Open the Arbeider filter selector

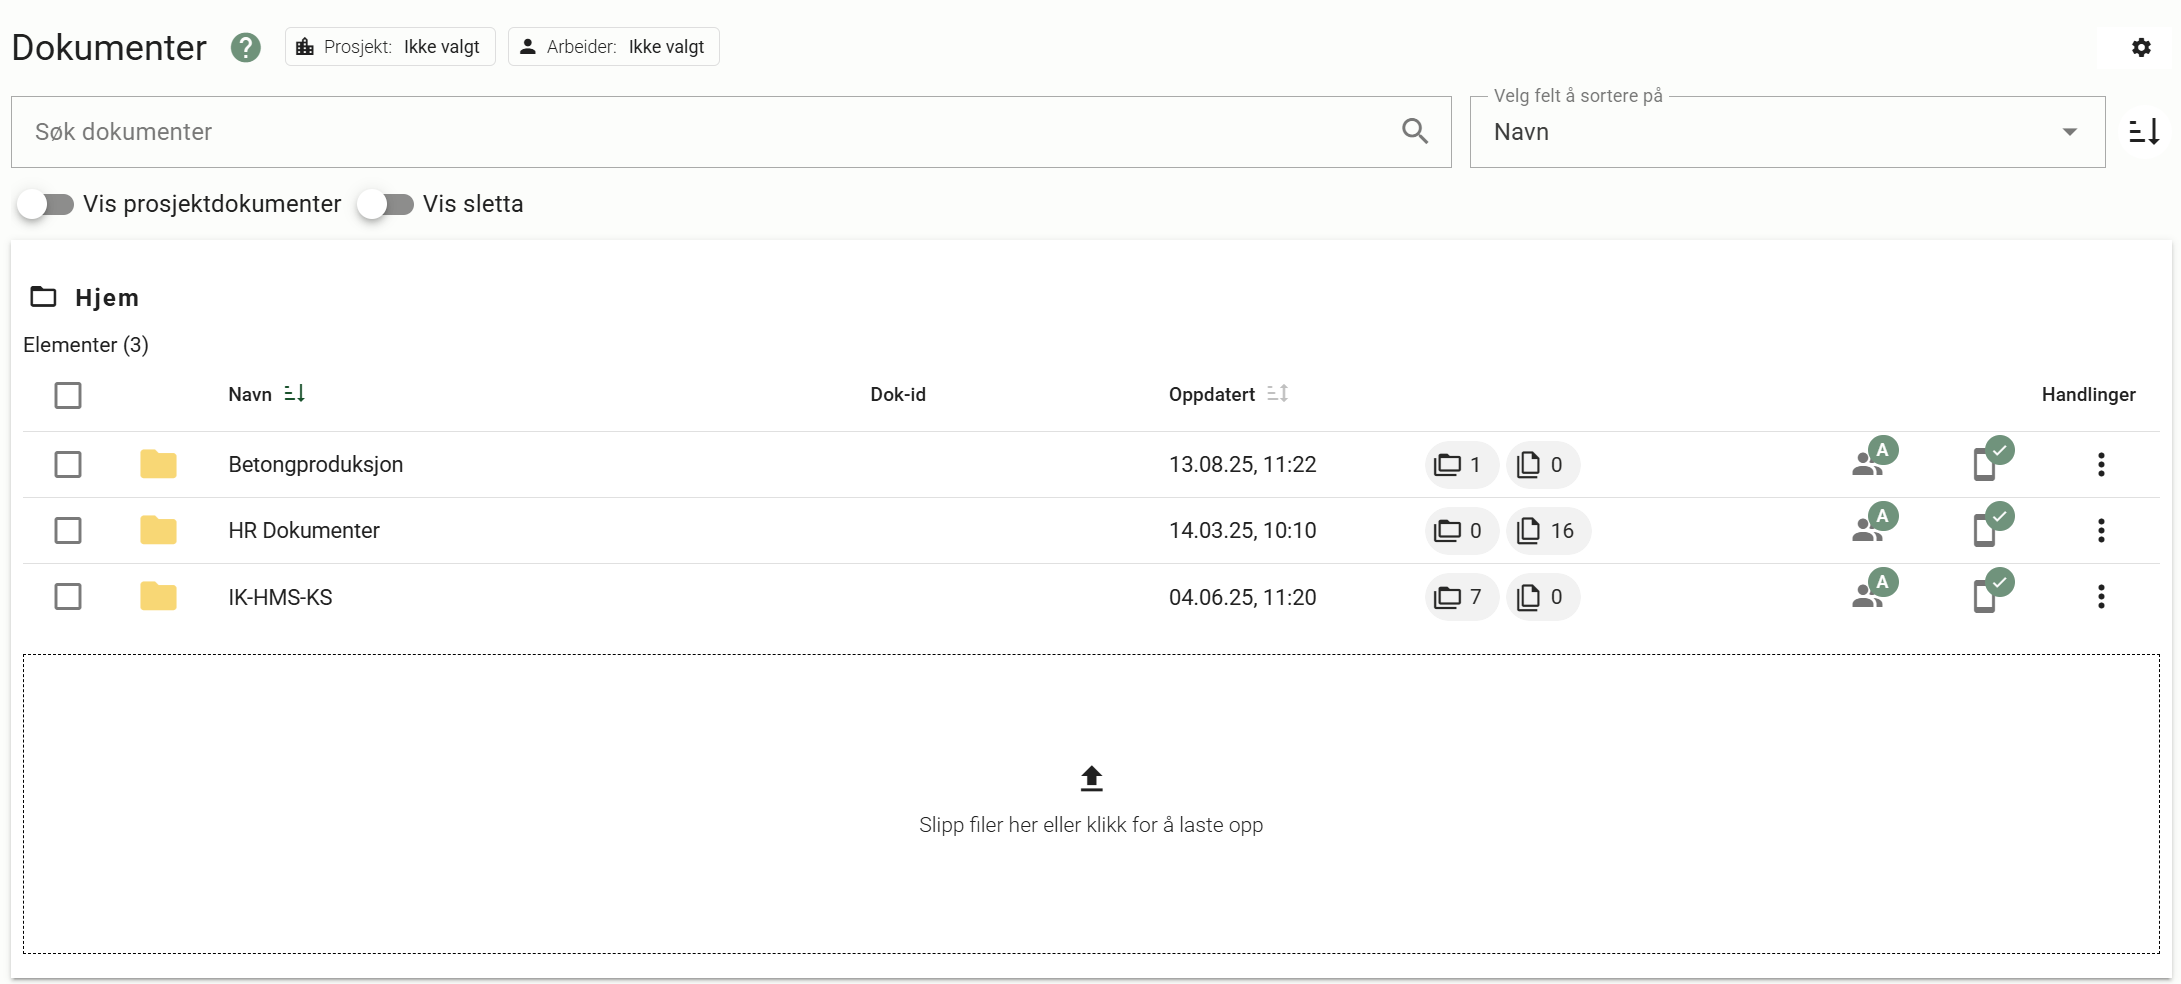click(613, 47)
